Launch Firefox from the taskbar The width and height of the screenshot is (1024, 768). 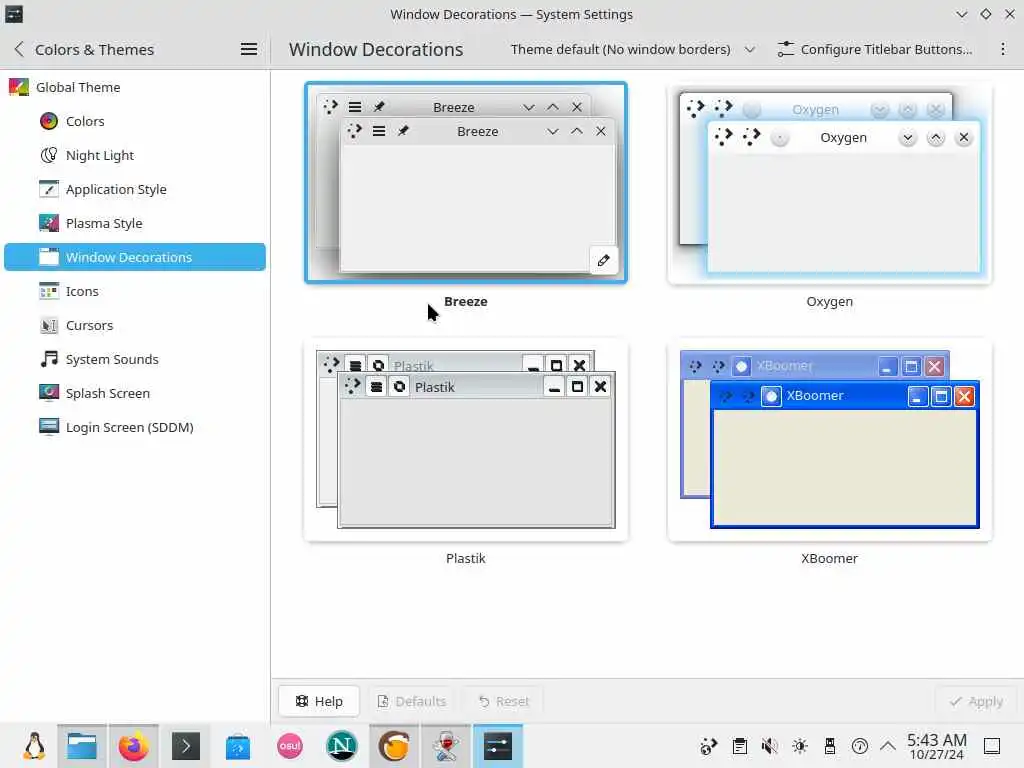tap(133, 746)
